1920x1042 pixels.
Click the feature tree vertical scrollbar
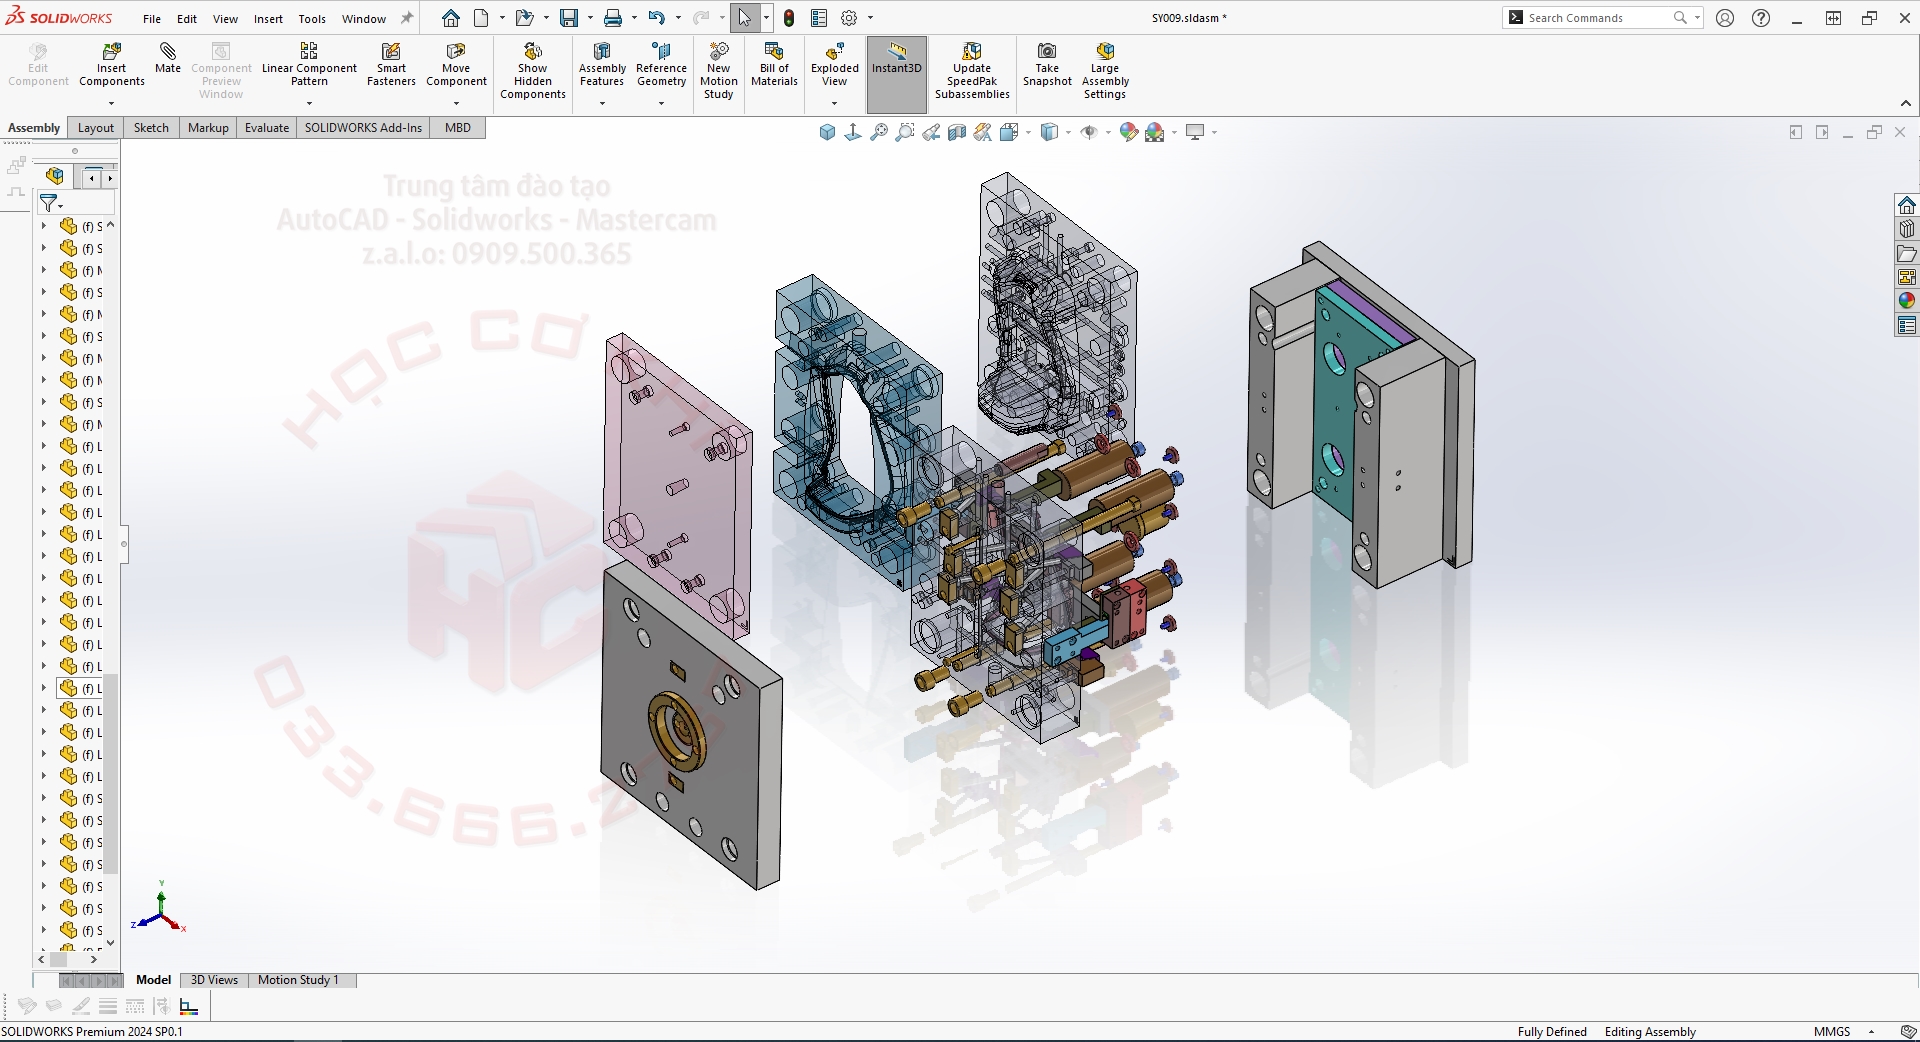111,773
